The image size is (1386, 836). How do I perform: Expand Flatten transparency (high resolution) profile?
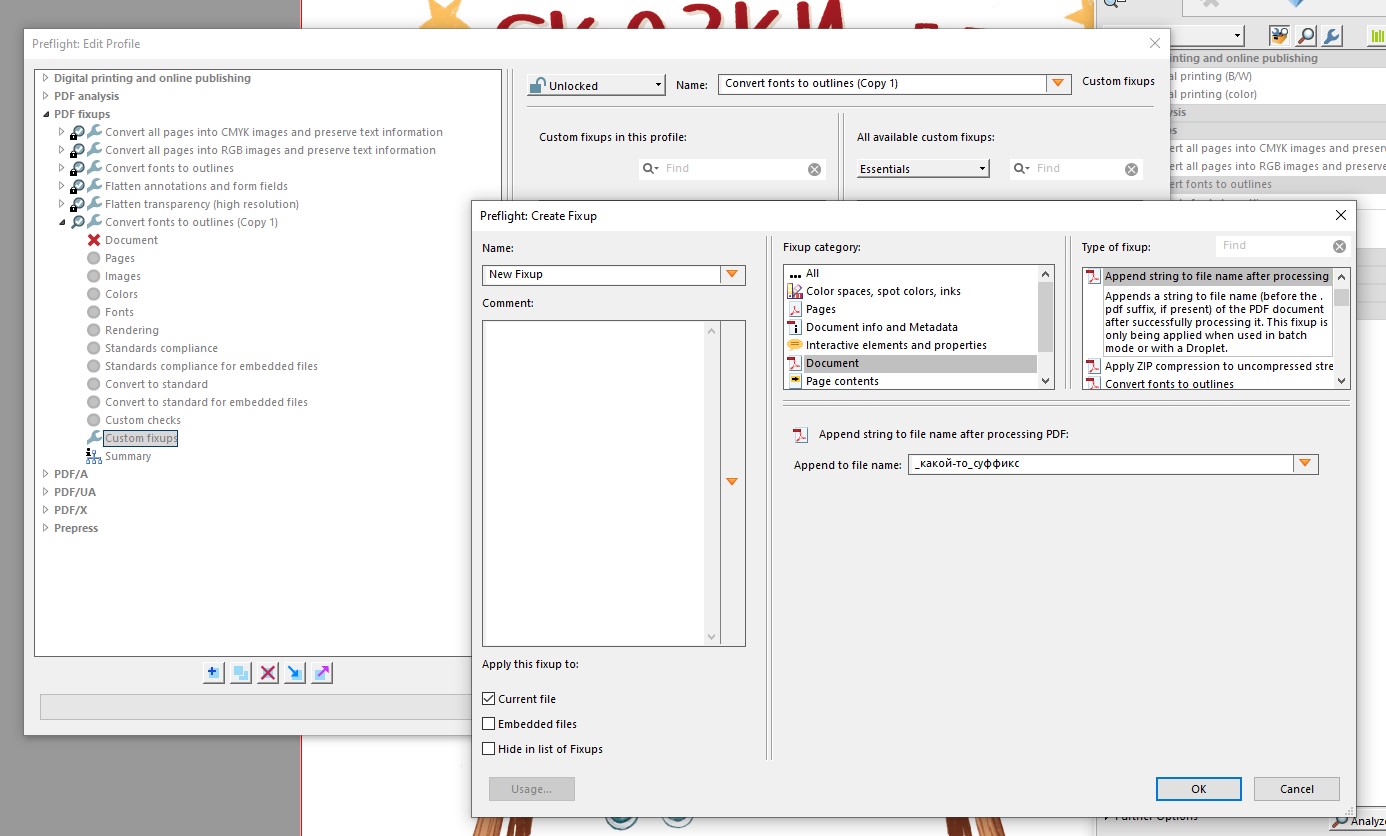pos(62,204)
